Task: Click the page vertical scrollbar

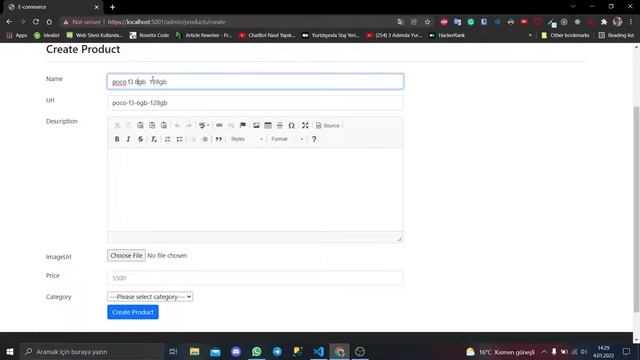Action: (636, 208)
